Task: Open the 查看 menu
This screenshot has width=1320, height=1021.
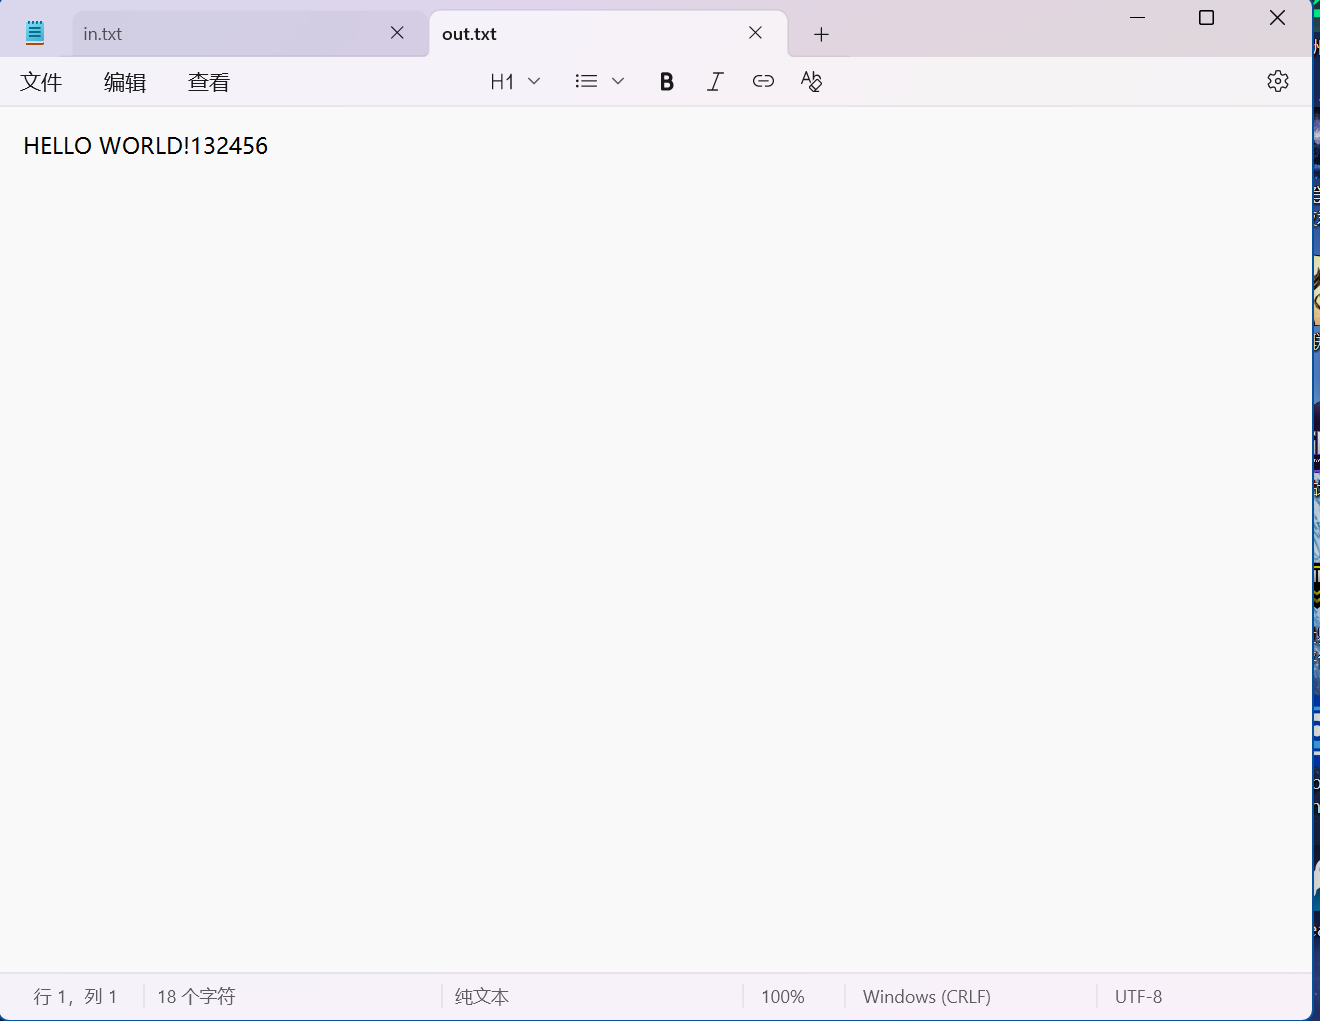Action: coord(209,82)
